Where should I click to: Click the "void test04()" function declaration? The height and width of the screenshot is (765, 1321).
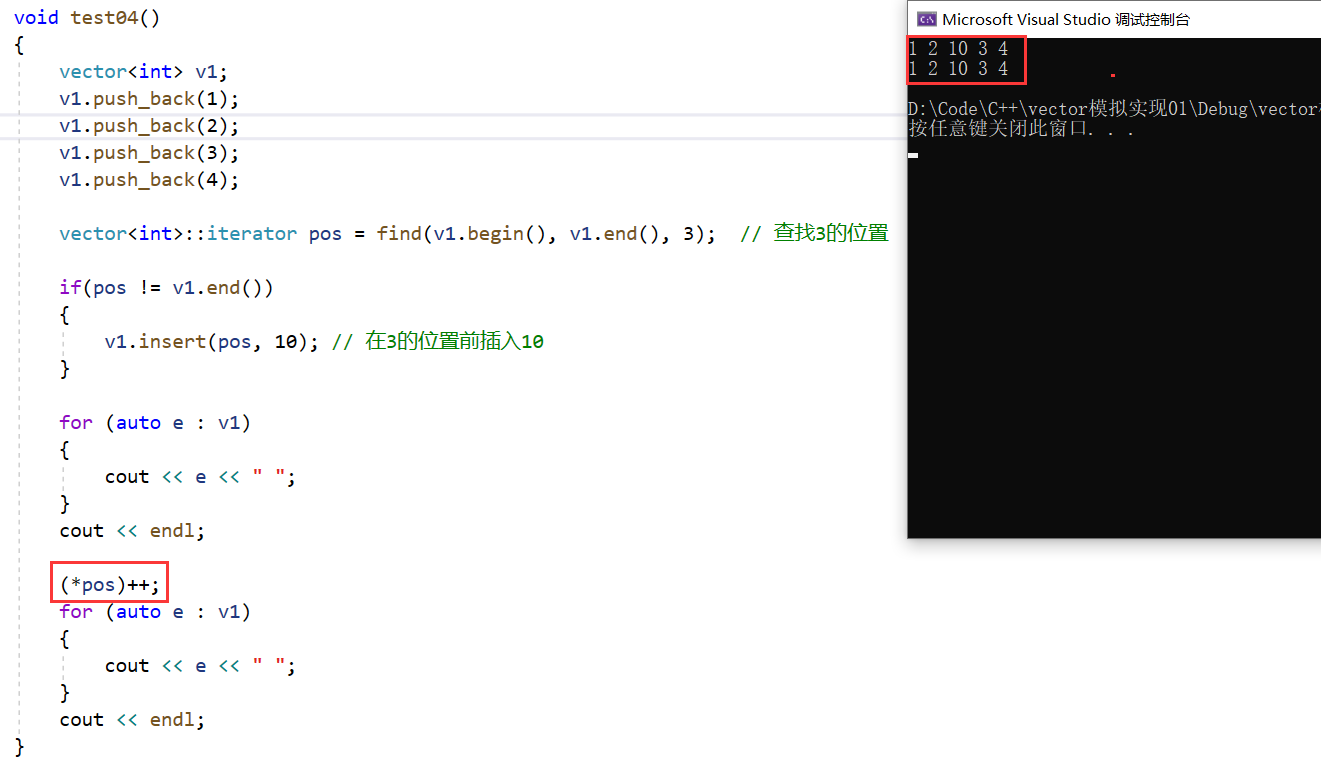click(x=87, y=18)
